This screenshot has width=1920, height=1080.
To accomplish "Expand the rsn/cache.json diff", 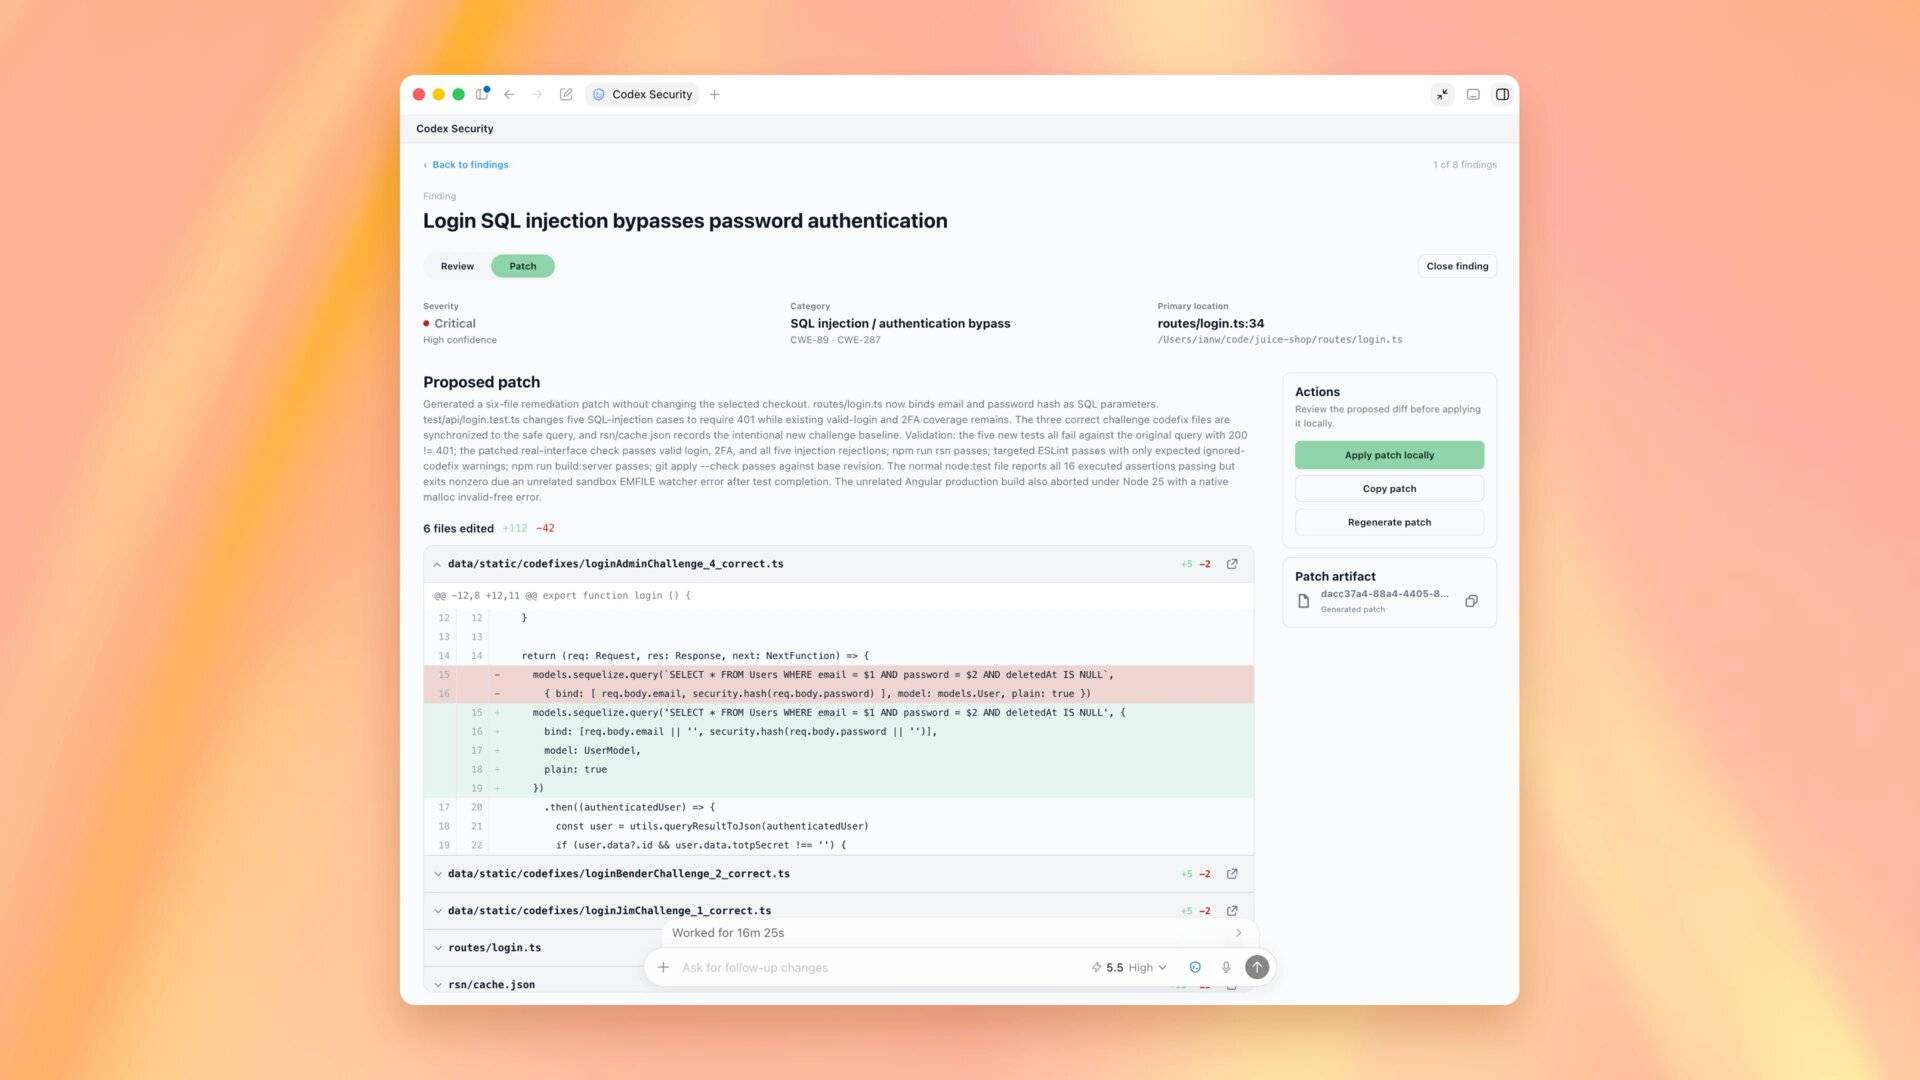I will pos(437,985).
